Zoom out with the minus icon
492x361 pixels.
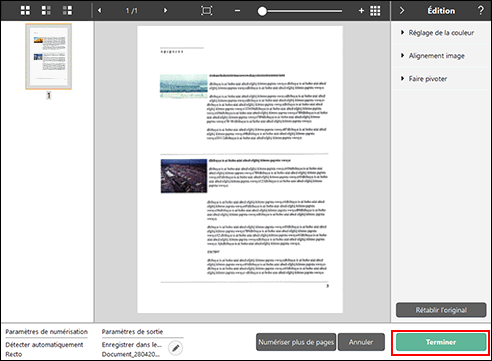click(x=237, y=11)
